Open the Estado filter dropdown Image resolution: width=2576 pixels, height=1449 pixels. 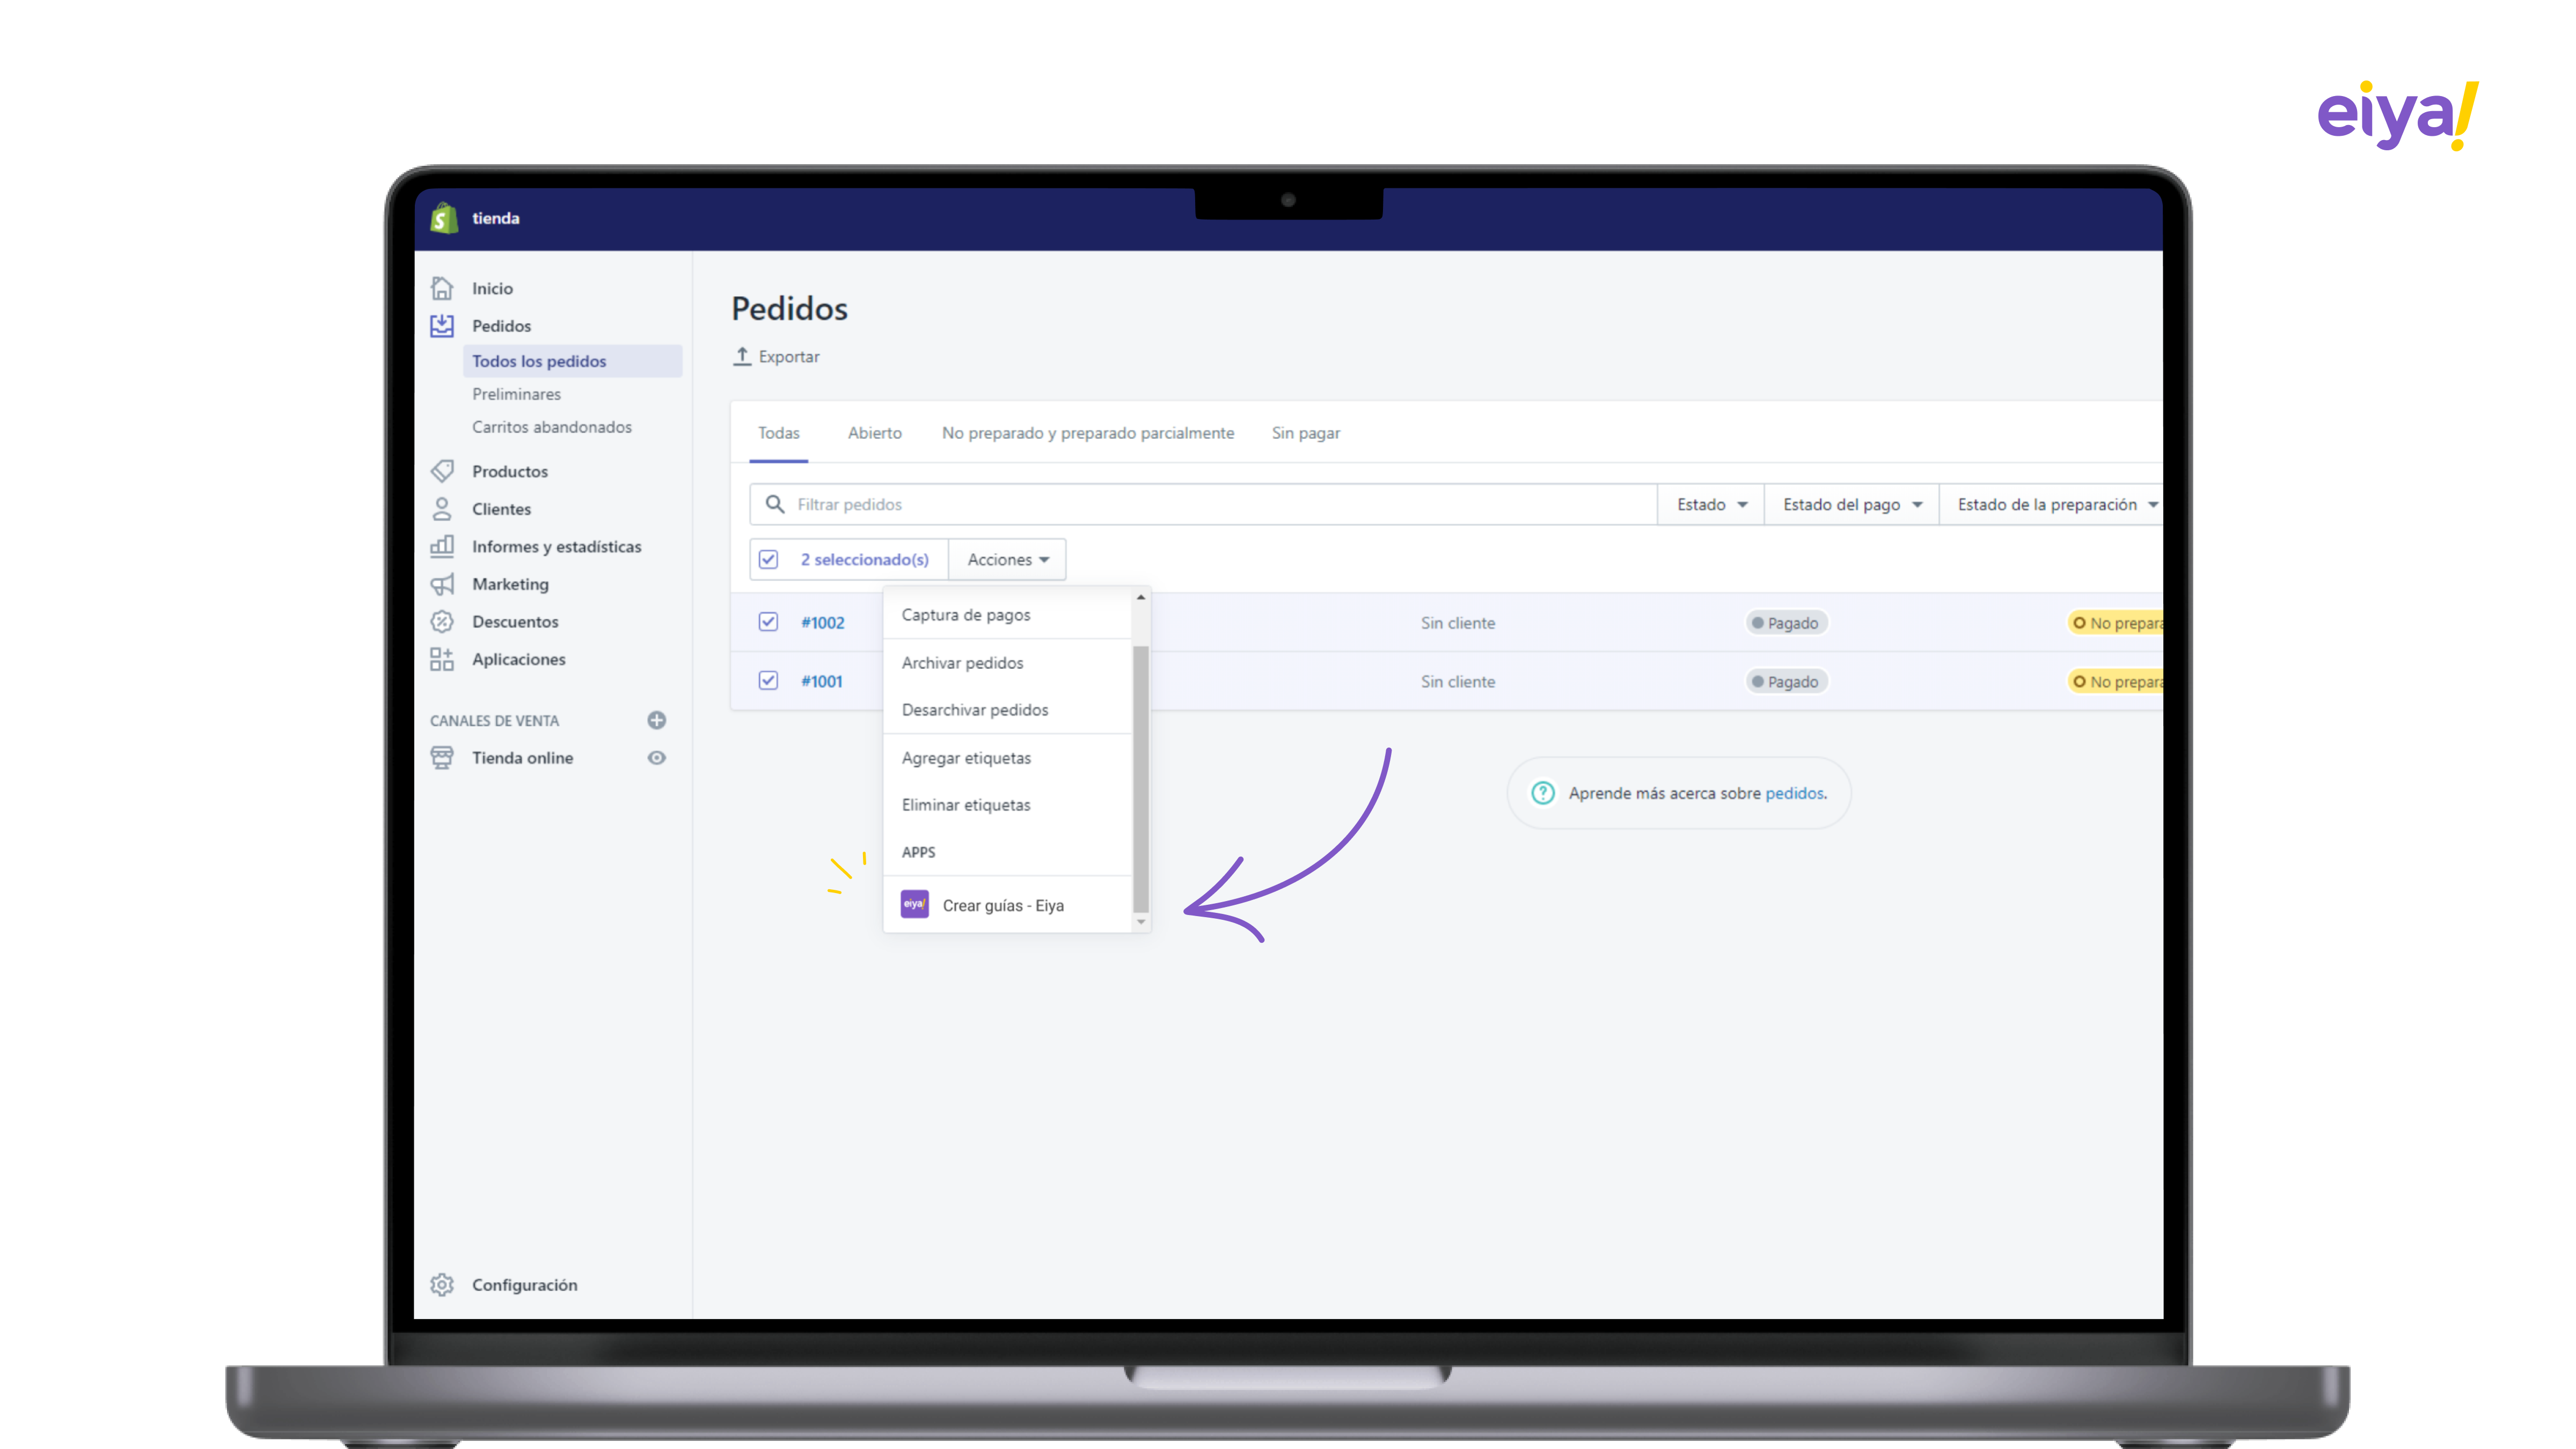click(1711, 504)
